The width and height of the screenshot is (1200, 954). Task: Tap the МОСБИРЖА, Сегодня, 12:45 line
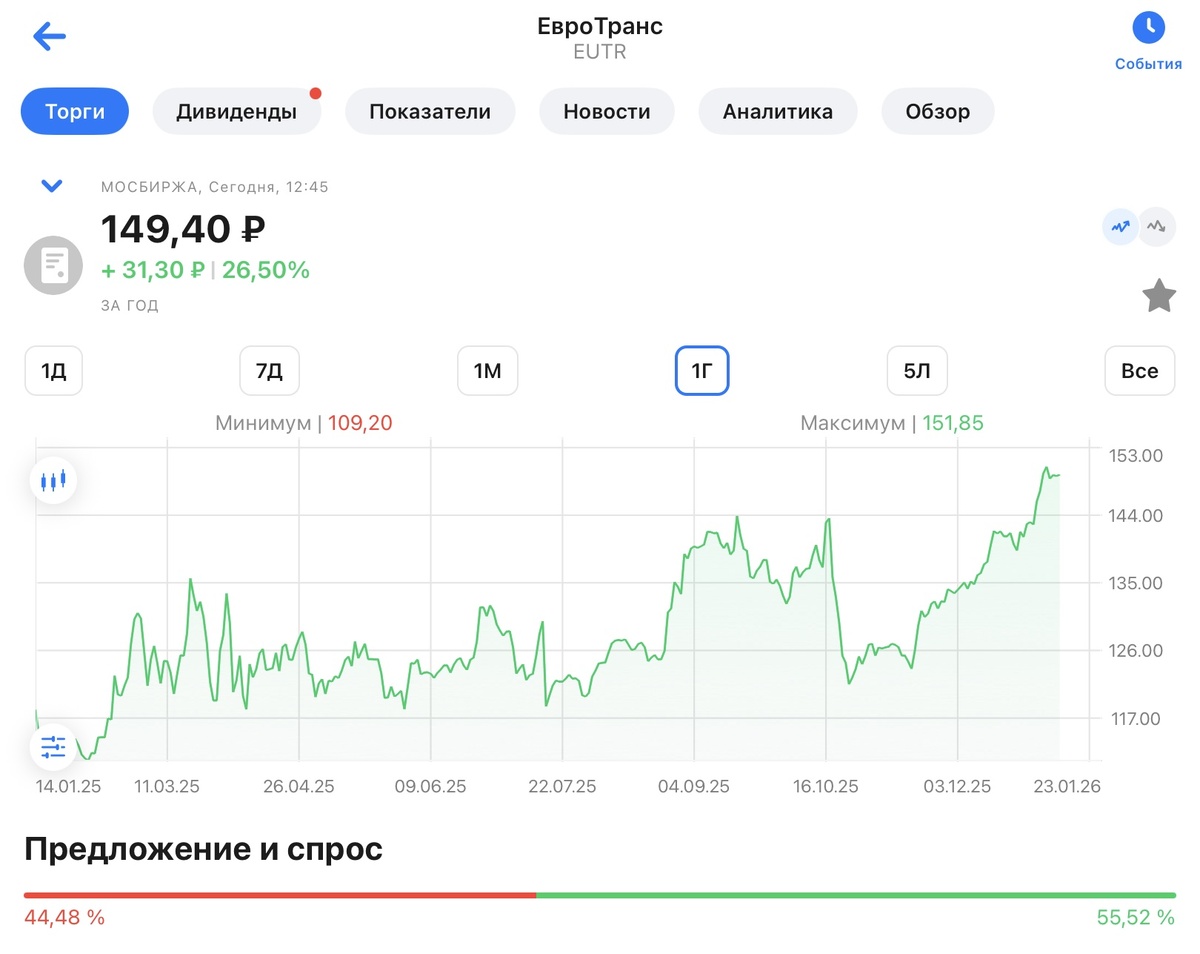coord(215,187)
